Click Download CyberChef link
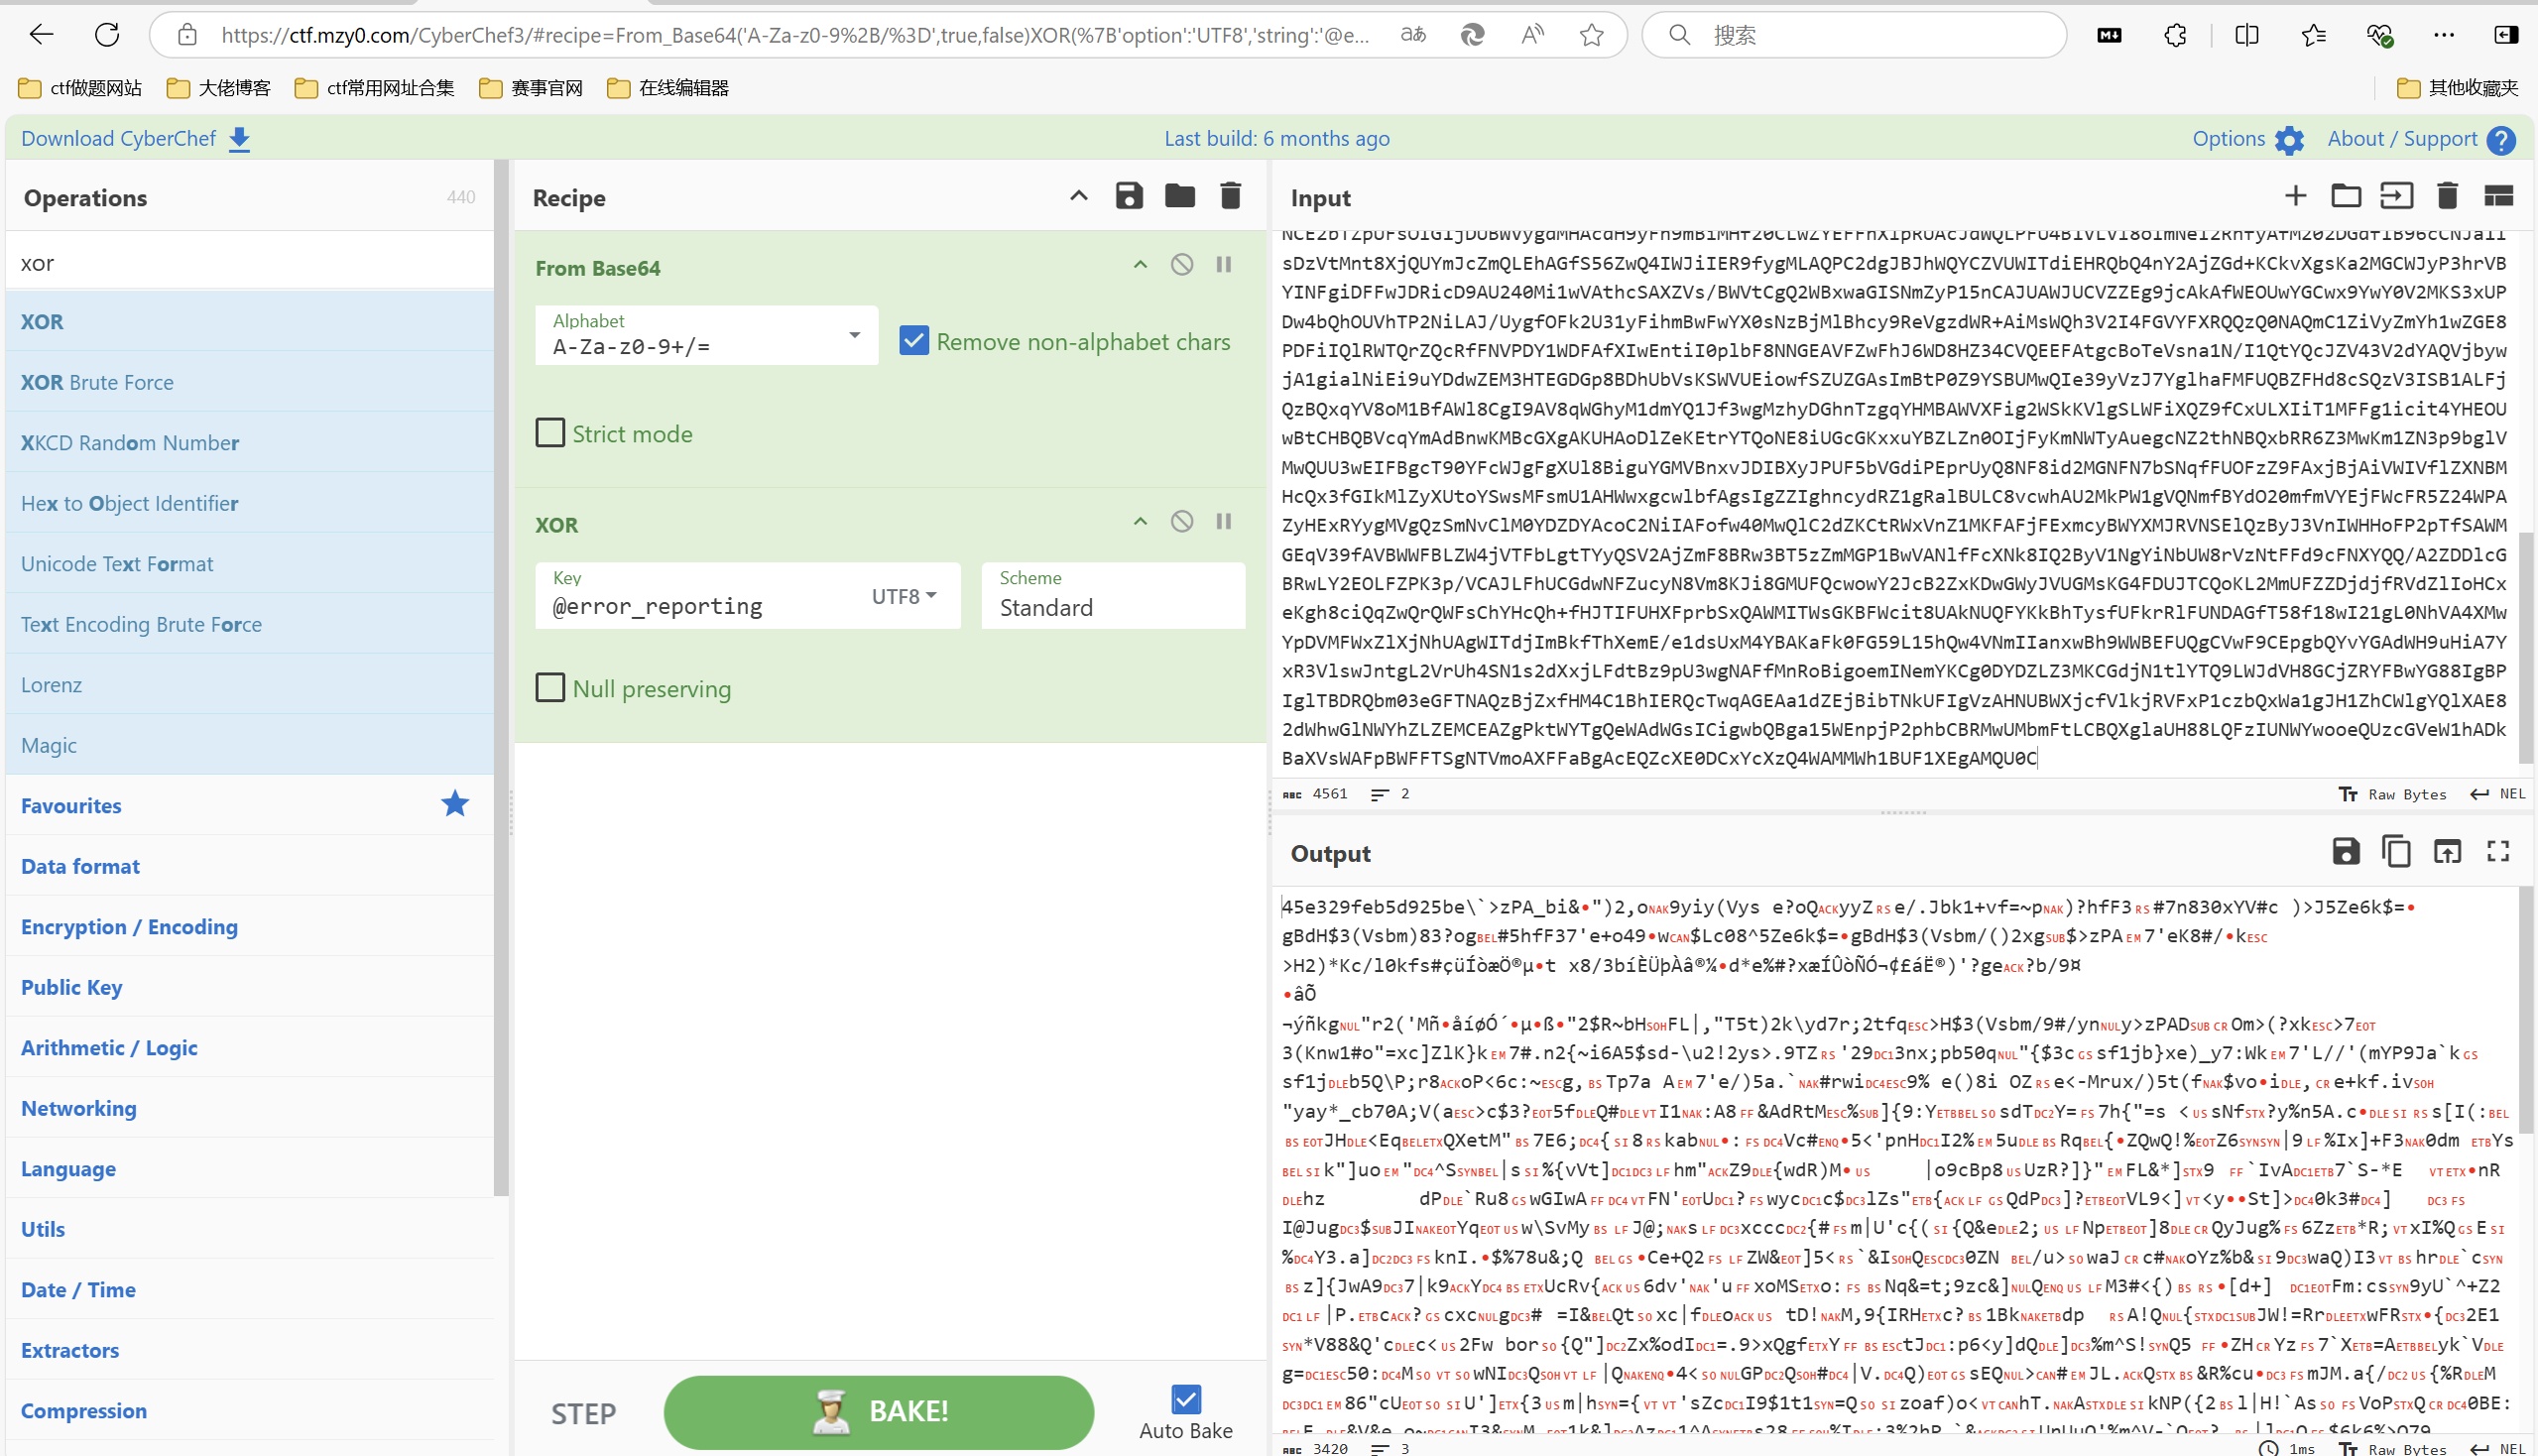2538x1456 pixels. (x=136, y=138)
